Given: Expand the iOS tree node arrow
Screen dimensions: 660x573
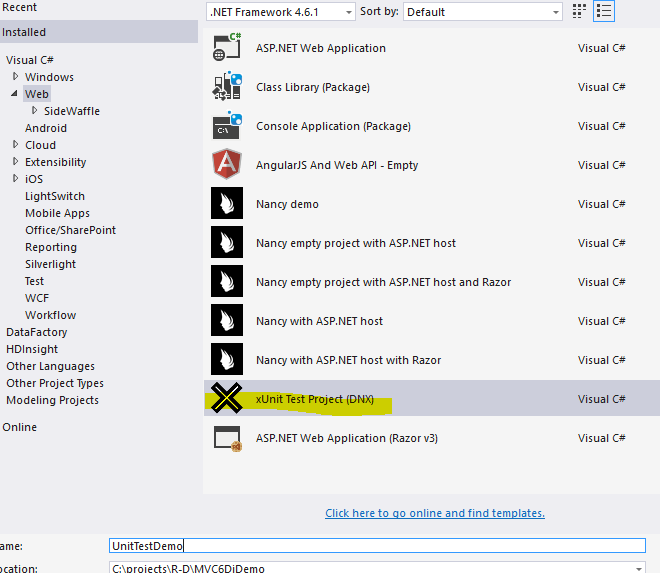Looking at the screenshot, I should 16,179.
